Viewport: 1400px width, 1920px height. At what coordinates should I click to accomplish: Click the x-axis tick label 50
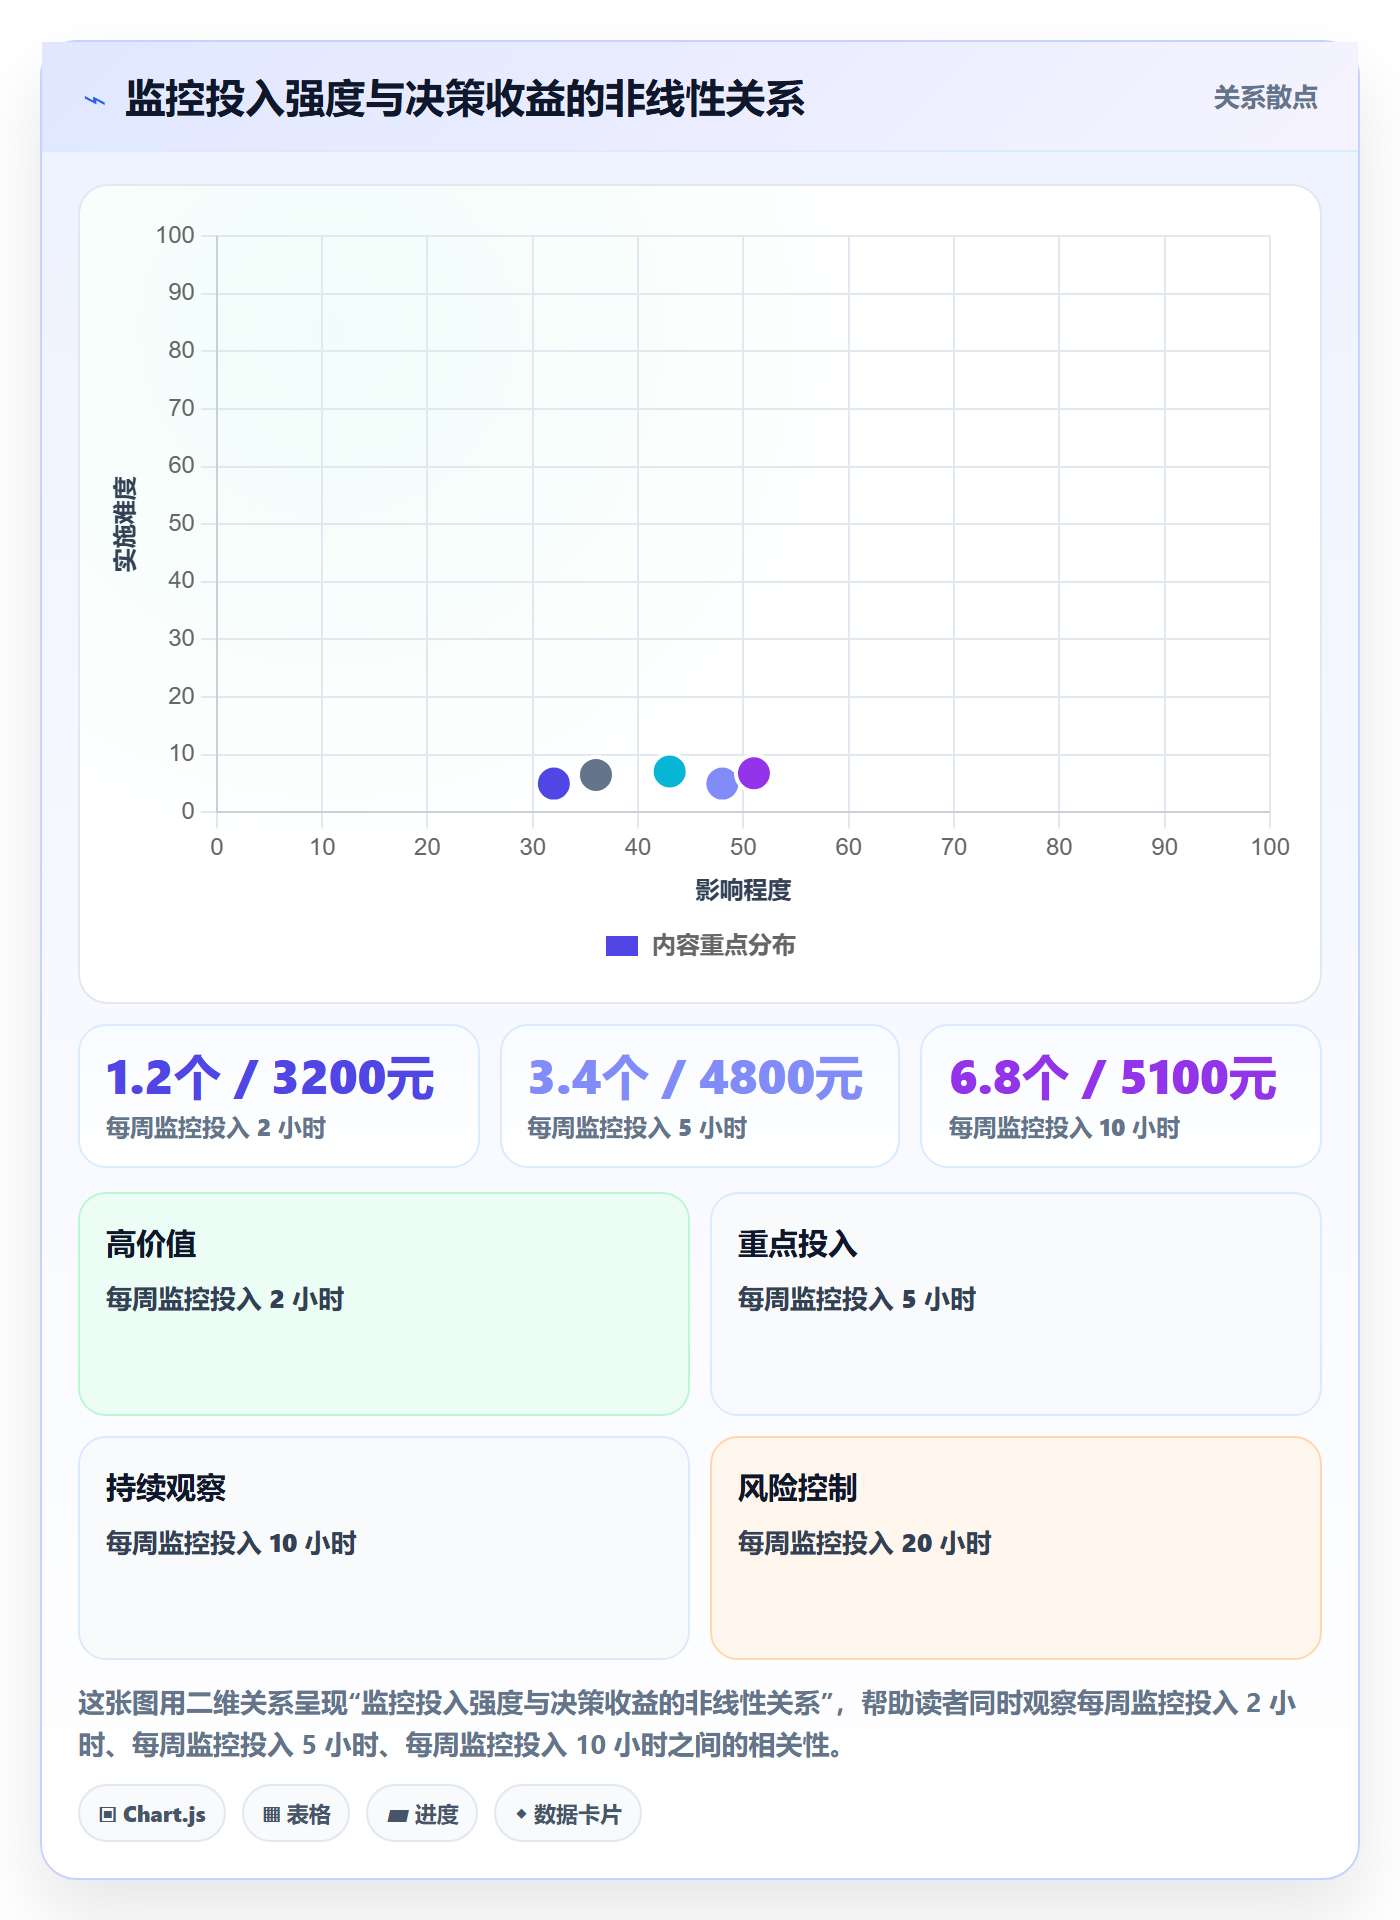[x=743, y=848]
